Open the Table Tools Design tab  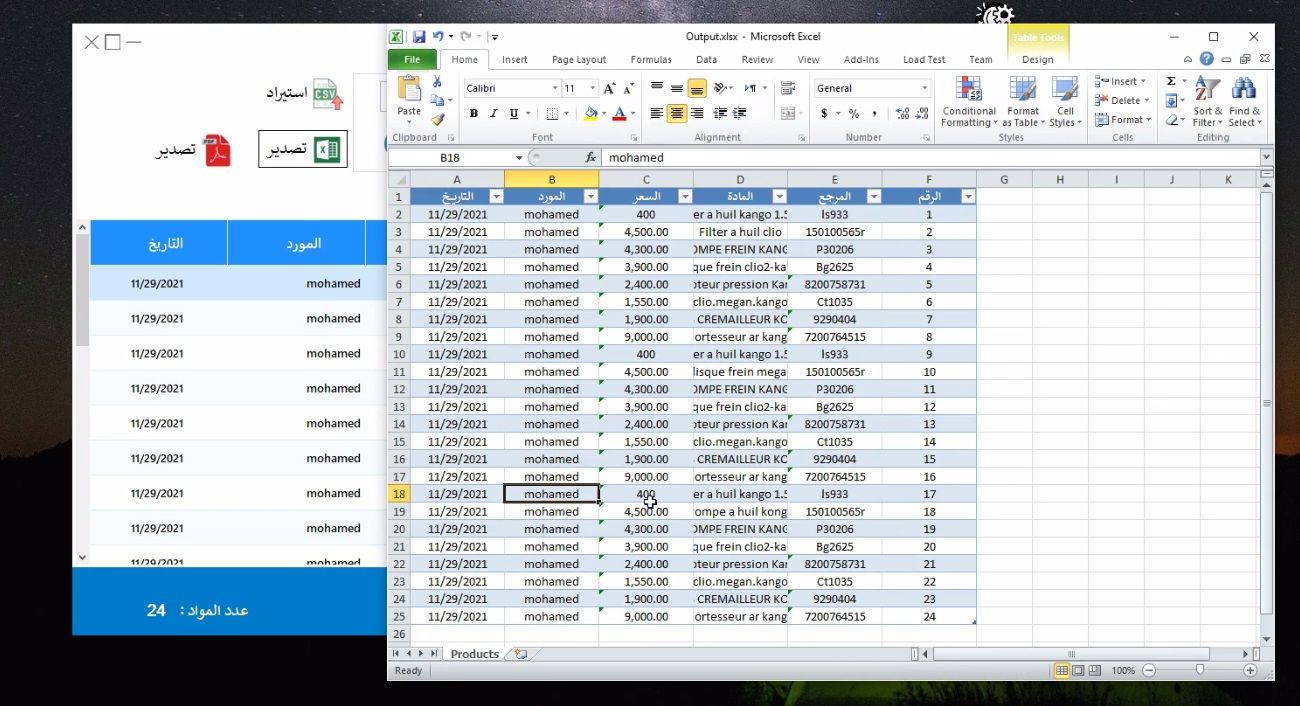[x=1037, y=59]
